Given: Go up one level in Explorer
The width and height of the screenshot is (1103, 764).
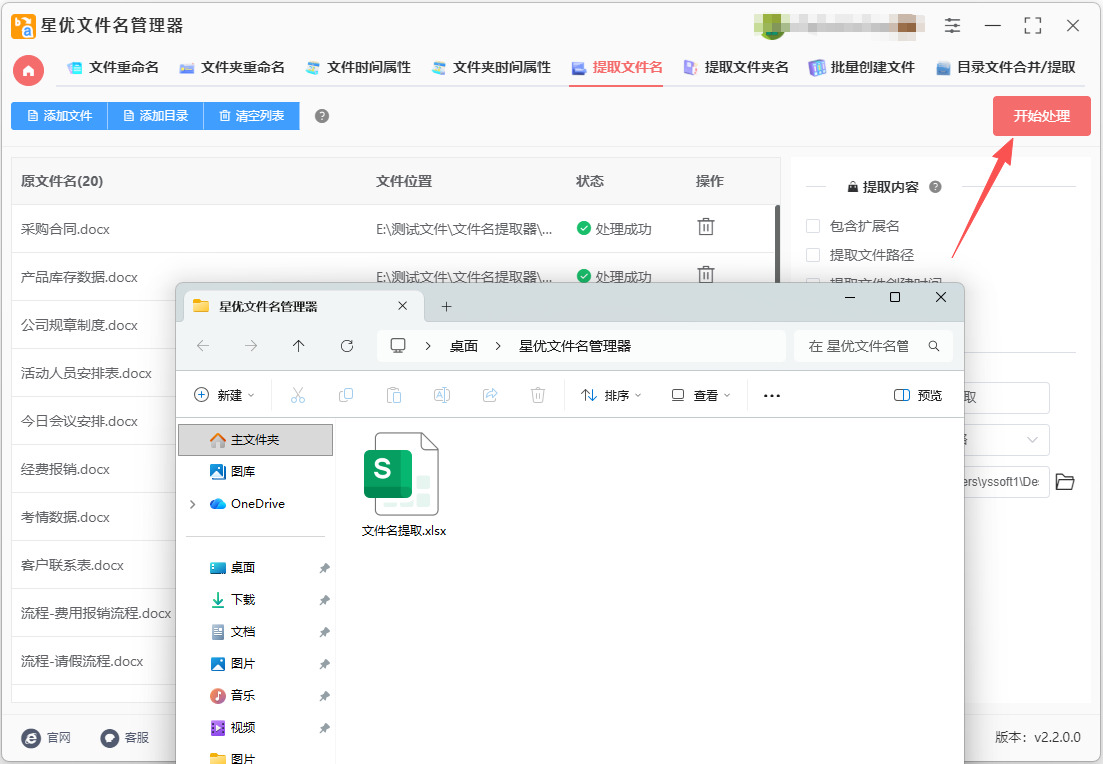Looking at the screenshot, I should (298, 346).
